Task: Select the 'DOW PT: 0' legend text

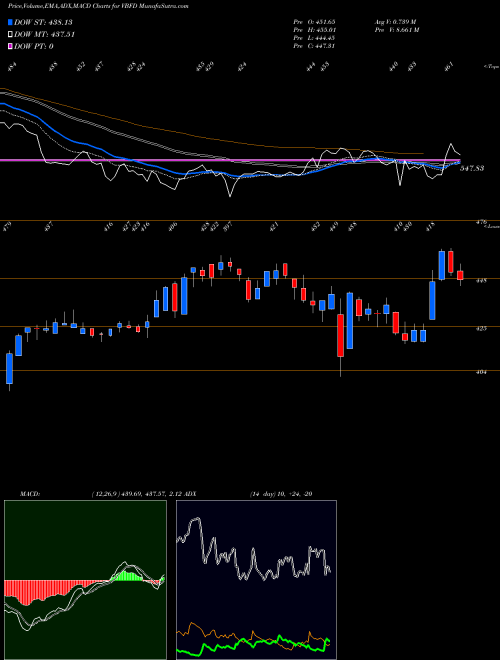Action: pos(34,46)
